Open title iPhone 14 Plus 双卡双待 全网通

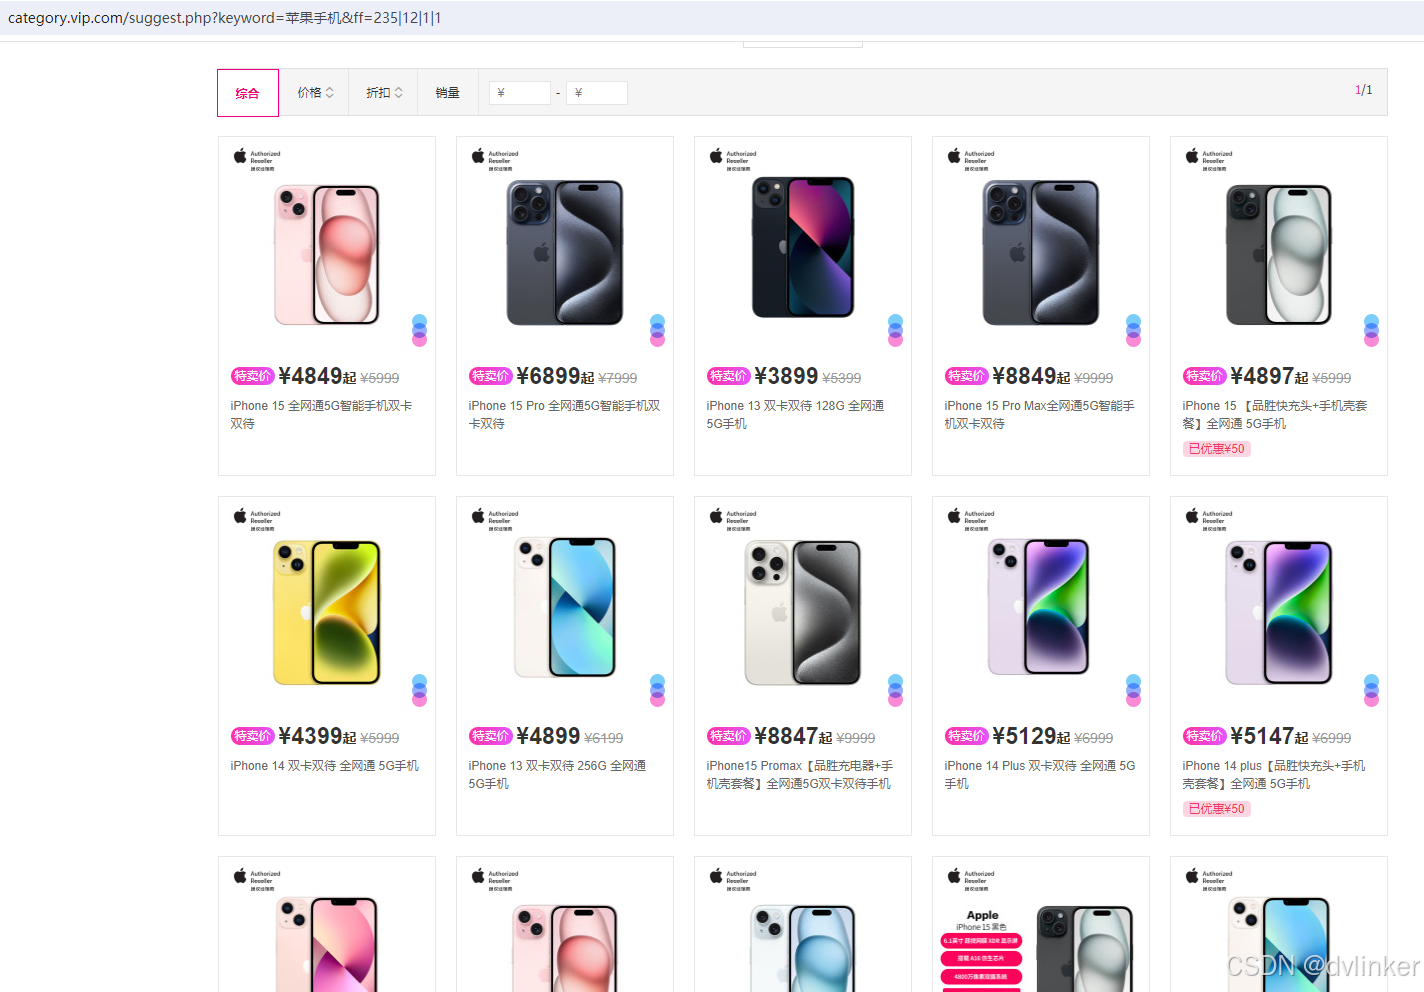coord(1039,775)
